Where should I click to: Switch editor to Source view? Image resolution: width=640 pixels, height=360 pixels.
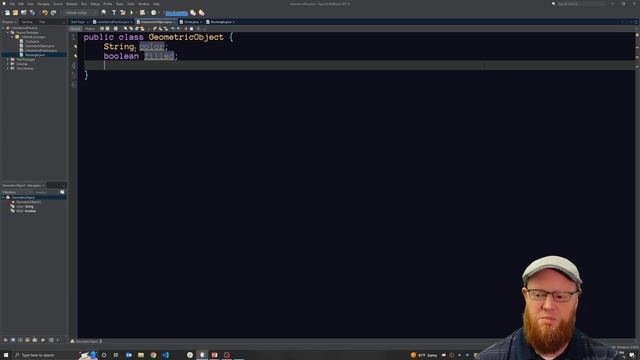point(76,29)
